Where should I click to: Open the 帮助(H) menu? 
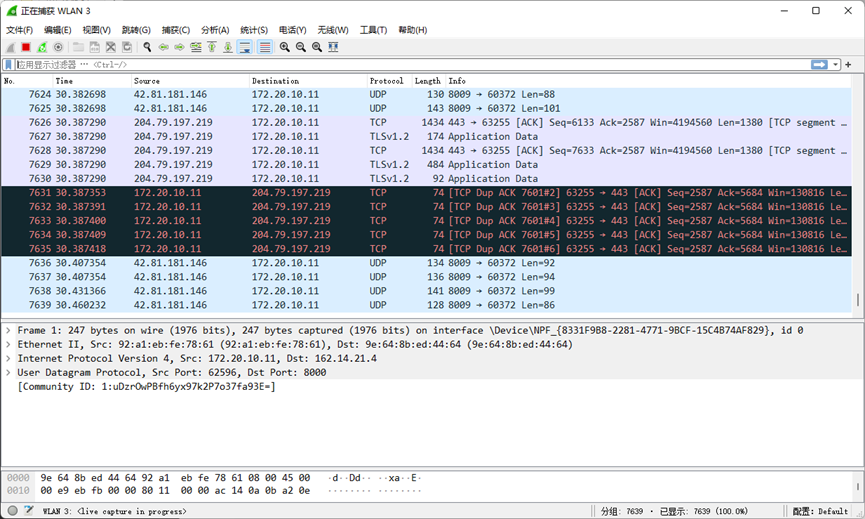(x=413, y=30)
